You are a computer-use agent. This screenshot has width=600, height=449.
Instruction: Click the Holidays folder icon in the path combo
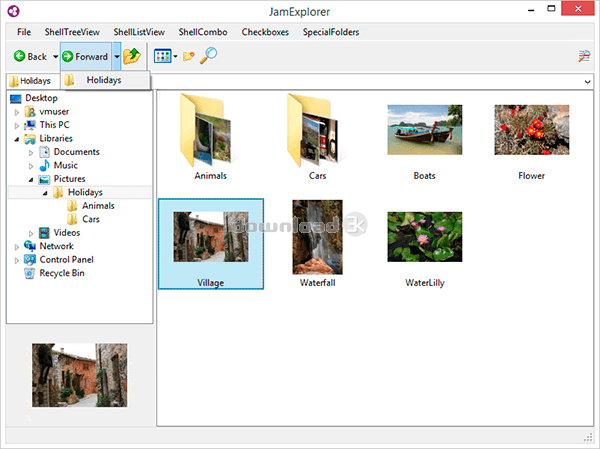point(13,81)
